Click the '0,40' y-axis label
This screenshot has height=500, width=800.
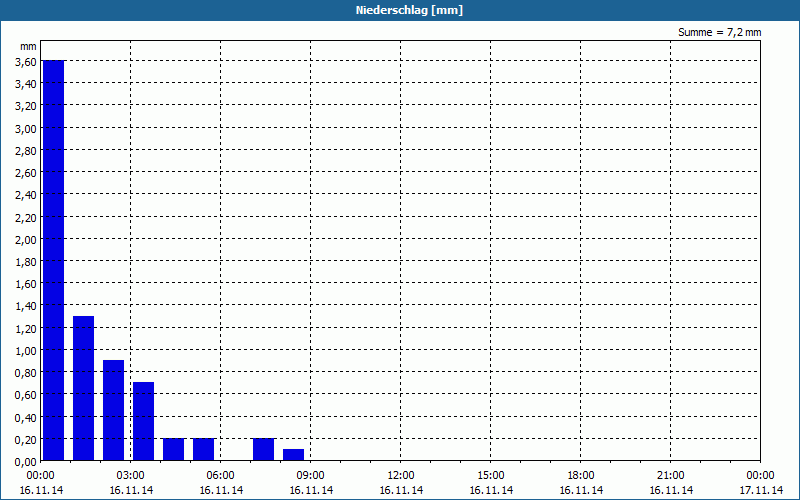26,417
